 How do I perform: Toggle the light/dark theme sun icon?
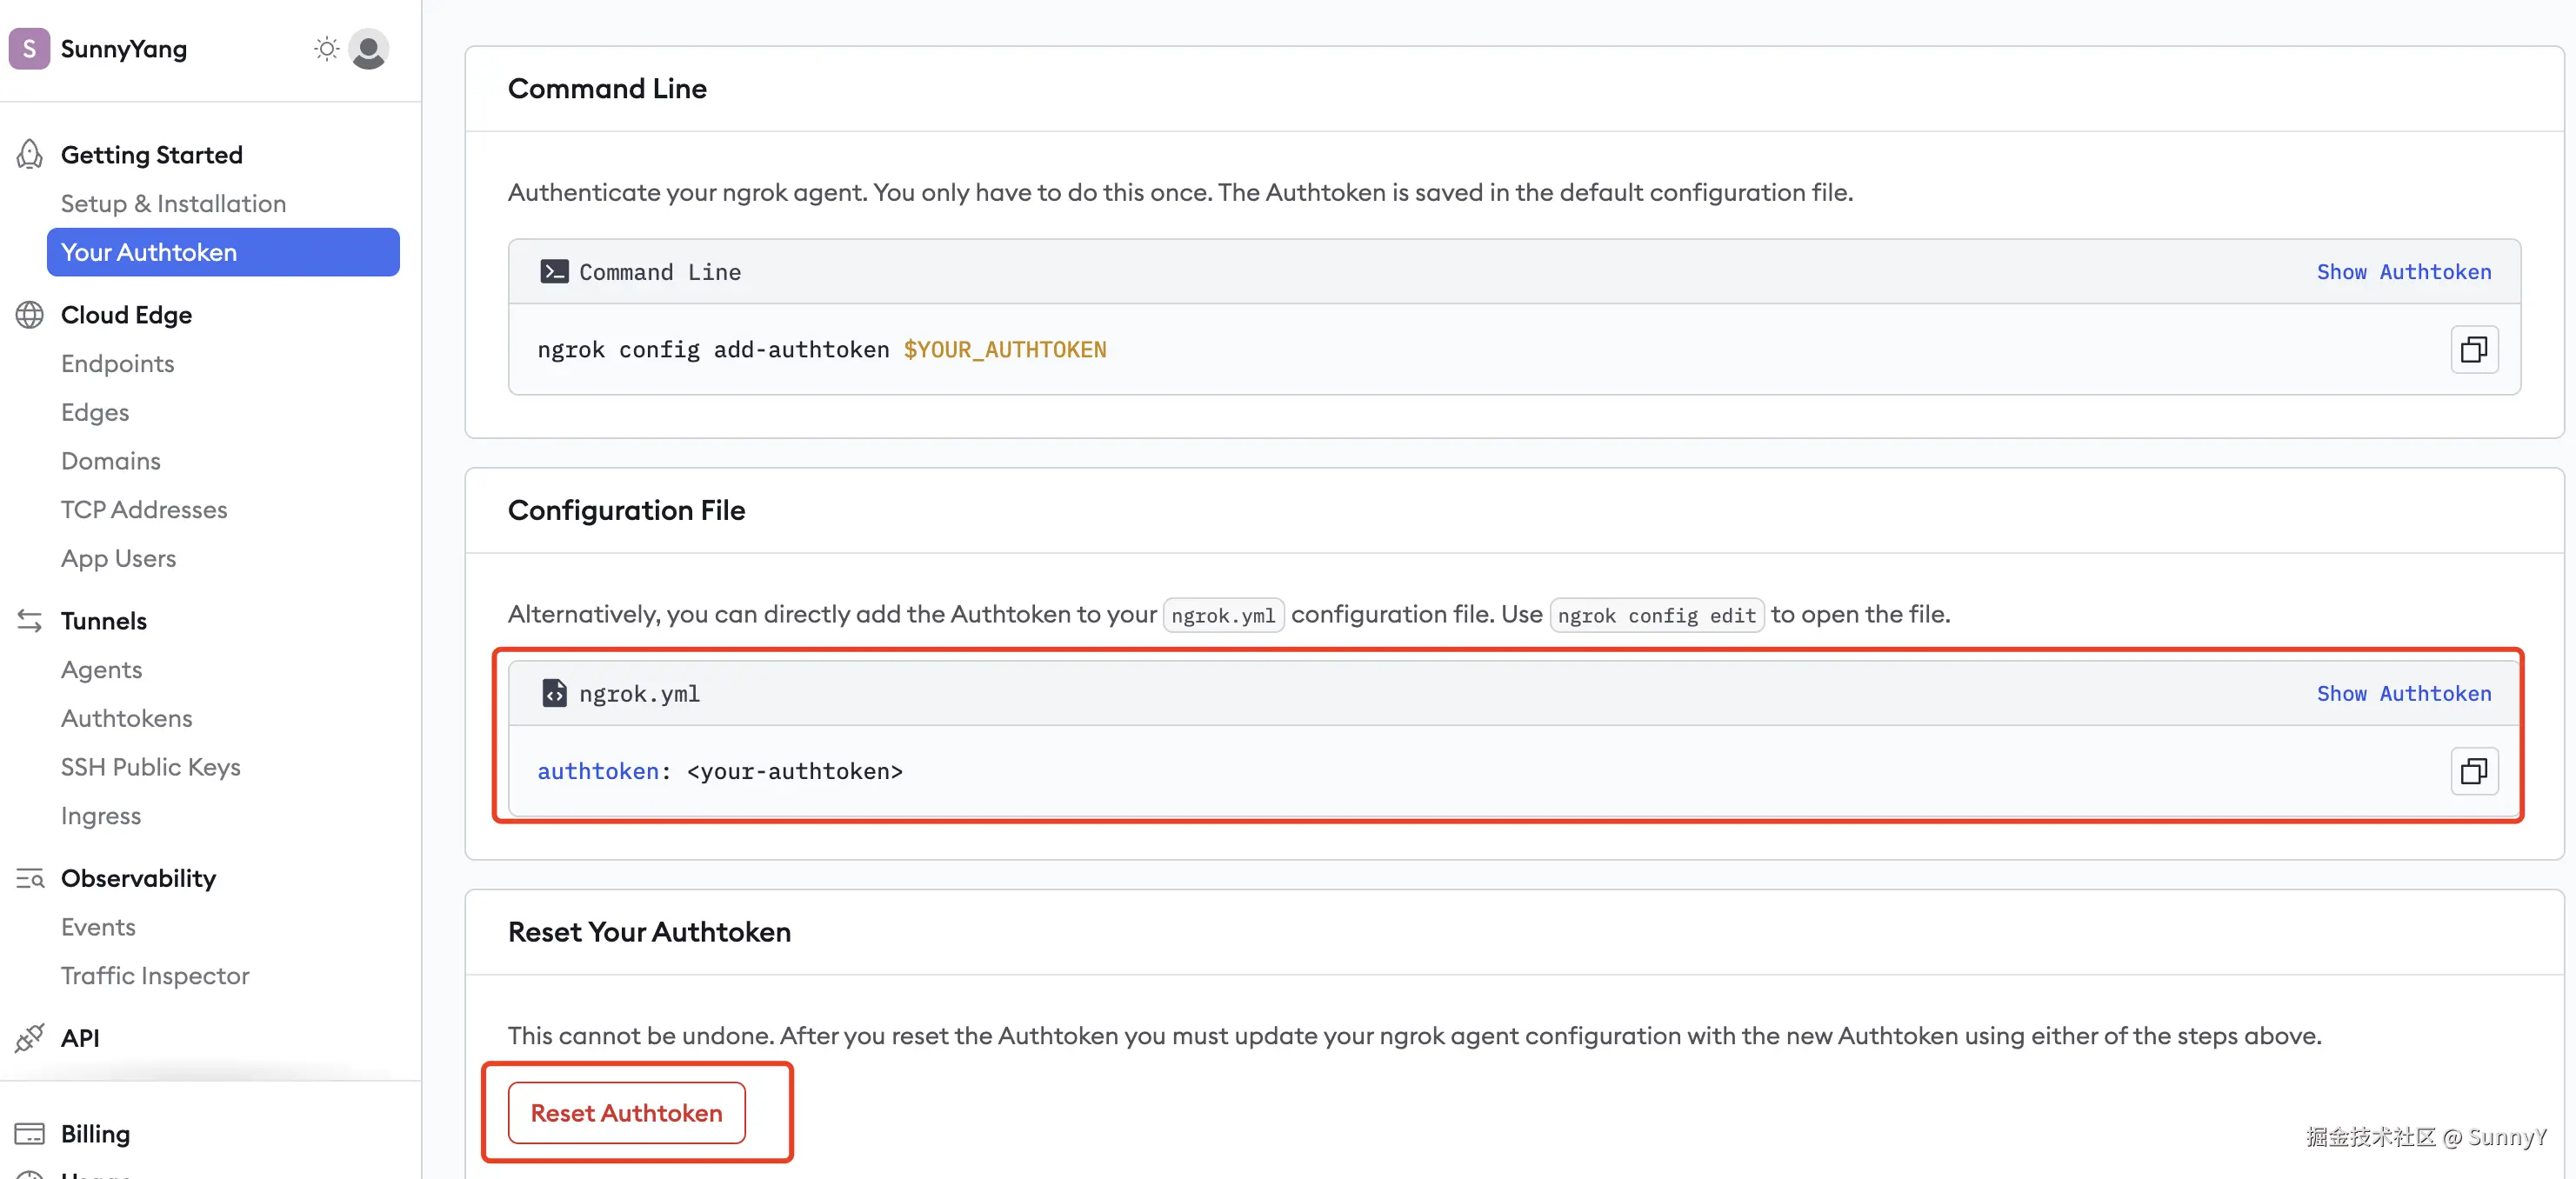(326, 49)
